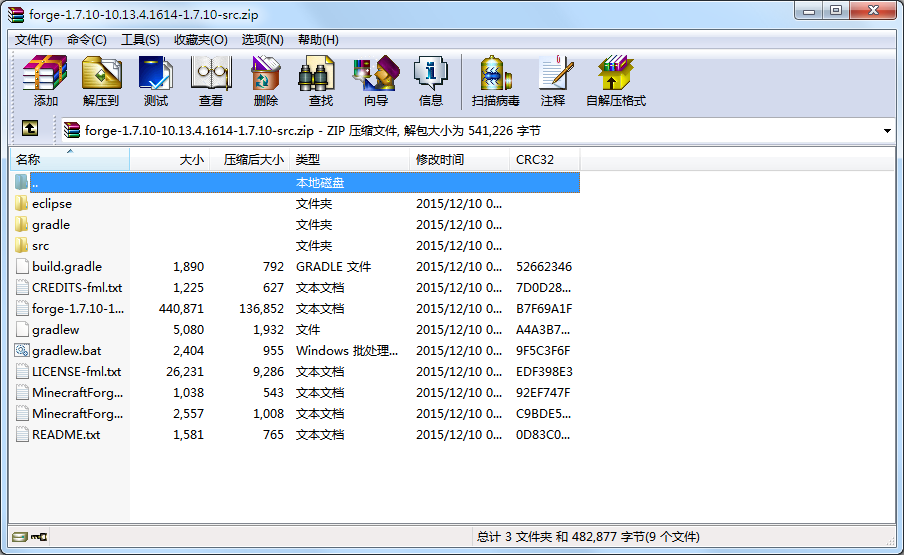Click the Windows 批处理... type cell
The width and height of the screenshot is (904, 555).
(x=346, y=350)
